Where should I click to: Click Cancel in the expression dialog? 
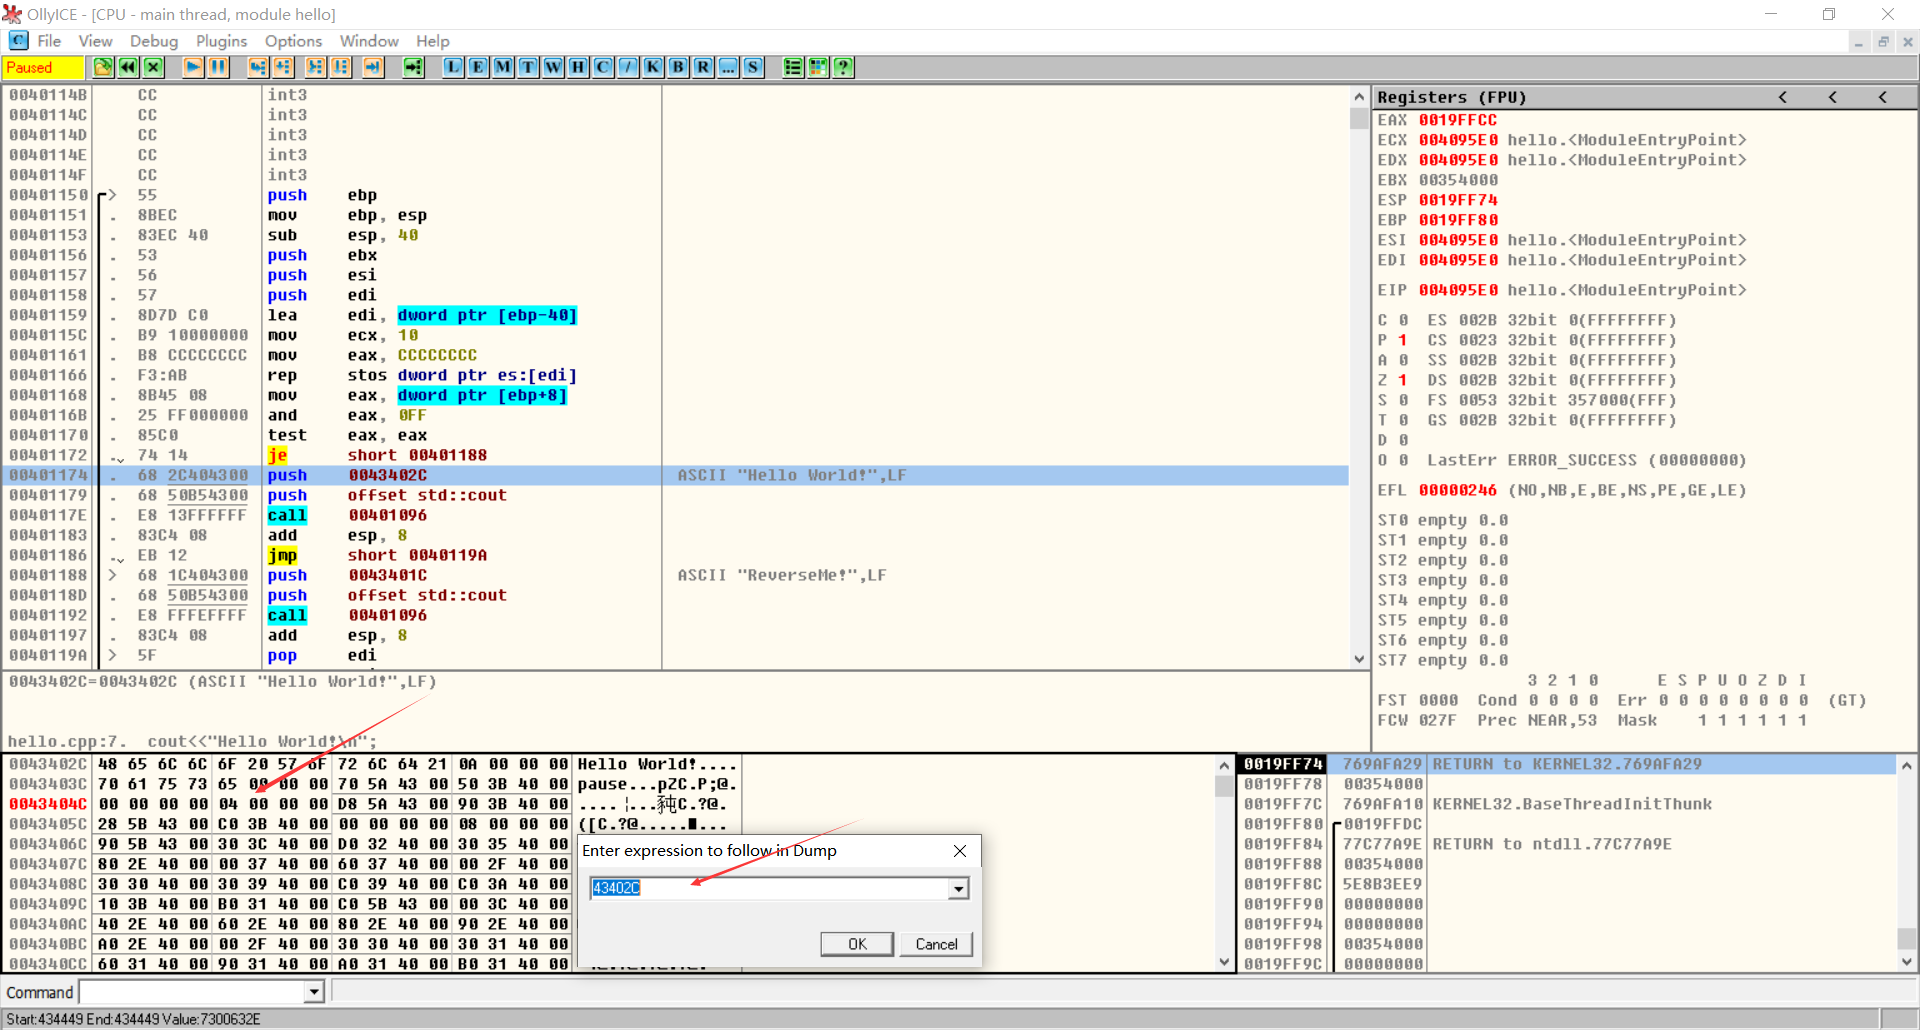pos(936,944)
